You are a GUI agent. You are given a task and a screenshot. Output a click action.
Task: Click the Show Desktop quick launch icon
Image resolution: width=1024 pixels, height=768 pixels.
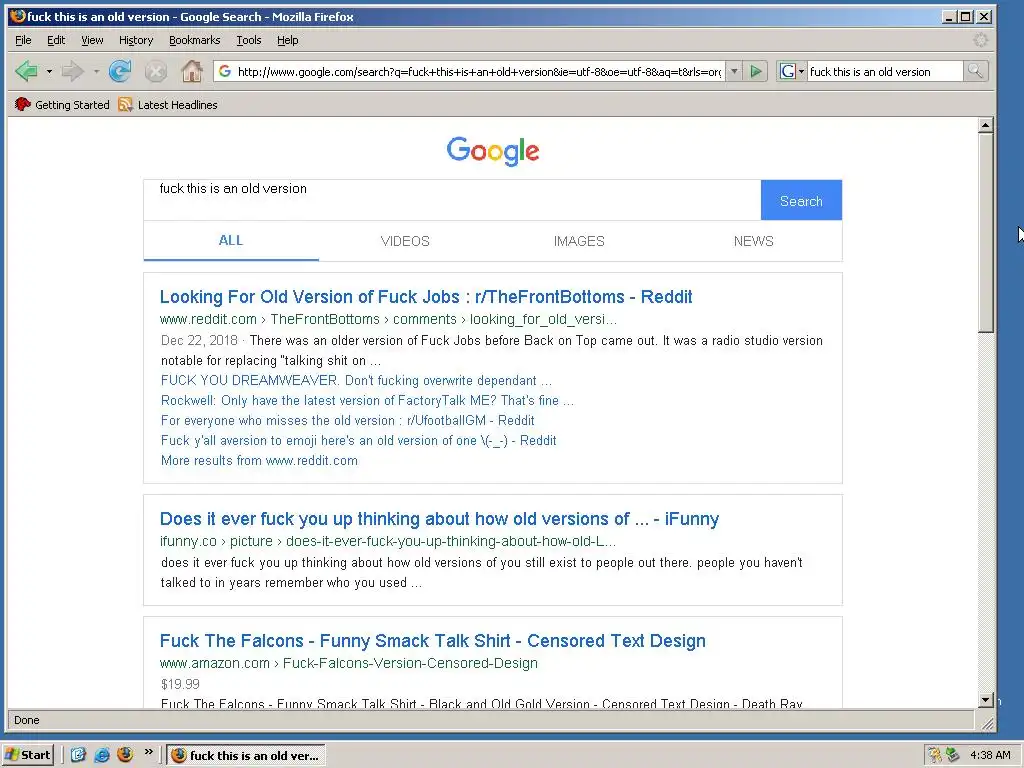pyautogui.click(x=78, y=755)
